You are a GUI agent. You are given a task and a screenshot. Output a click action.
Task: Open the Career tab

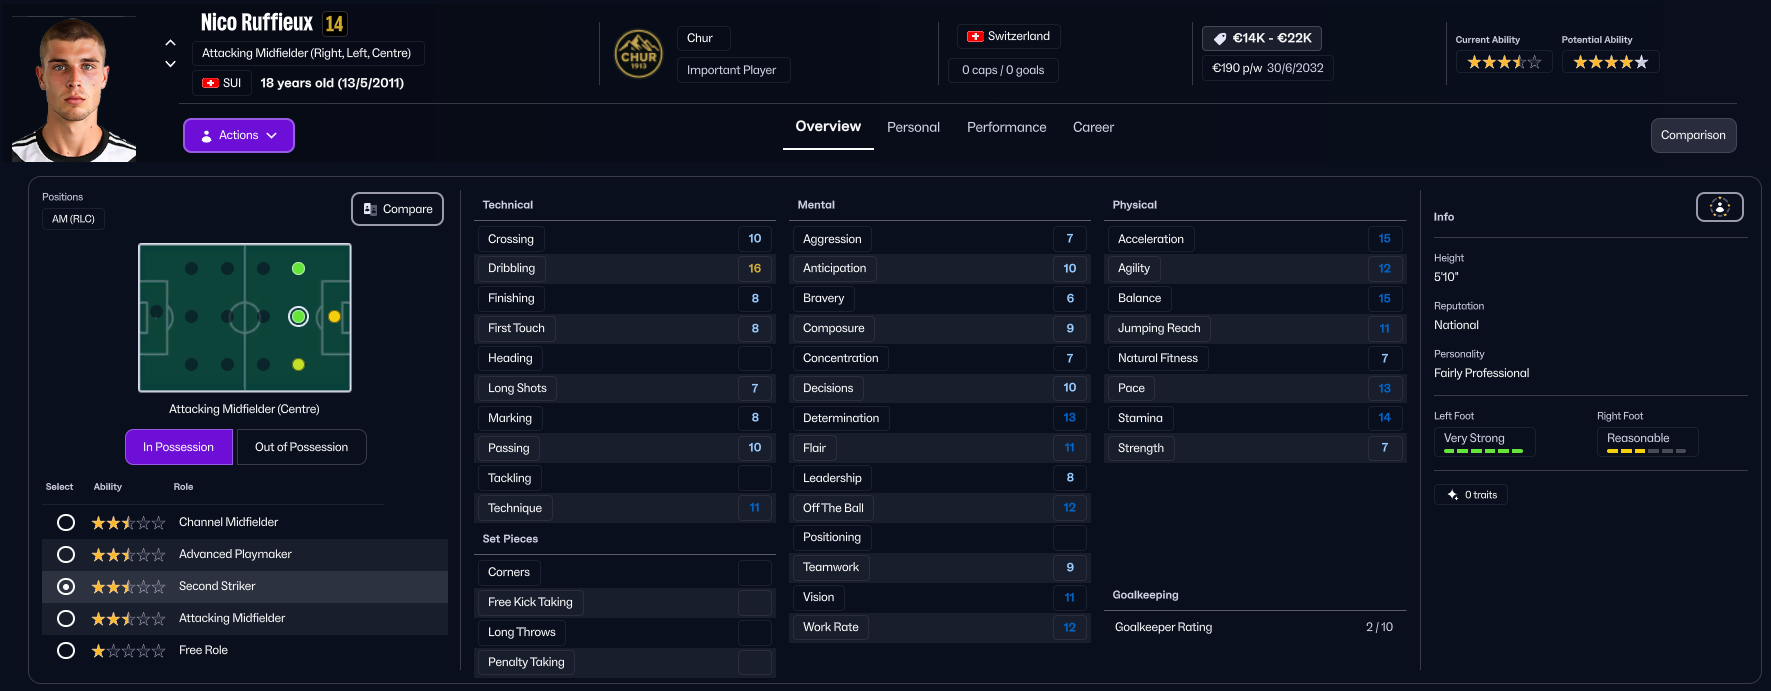tap(1093, 127)
